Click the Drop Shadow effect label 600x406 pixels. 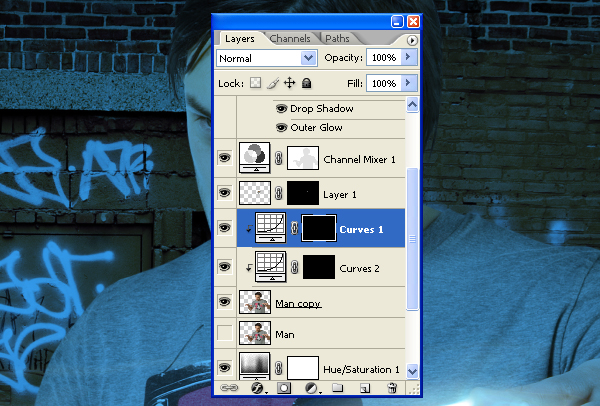pyautogui.click(x=321, y=109)
